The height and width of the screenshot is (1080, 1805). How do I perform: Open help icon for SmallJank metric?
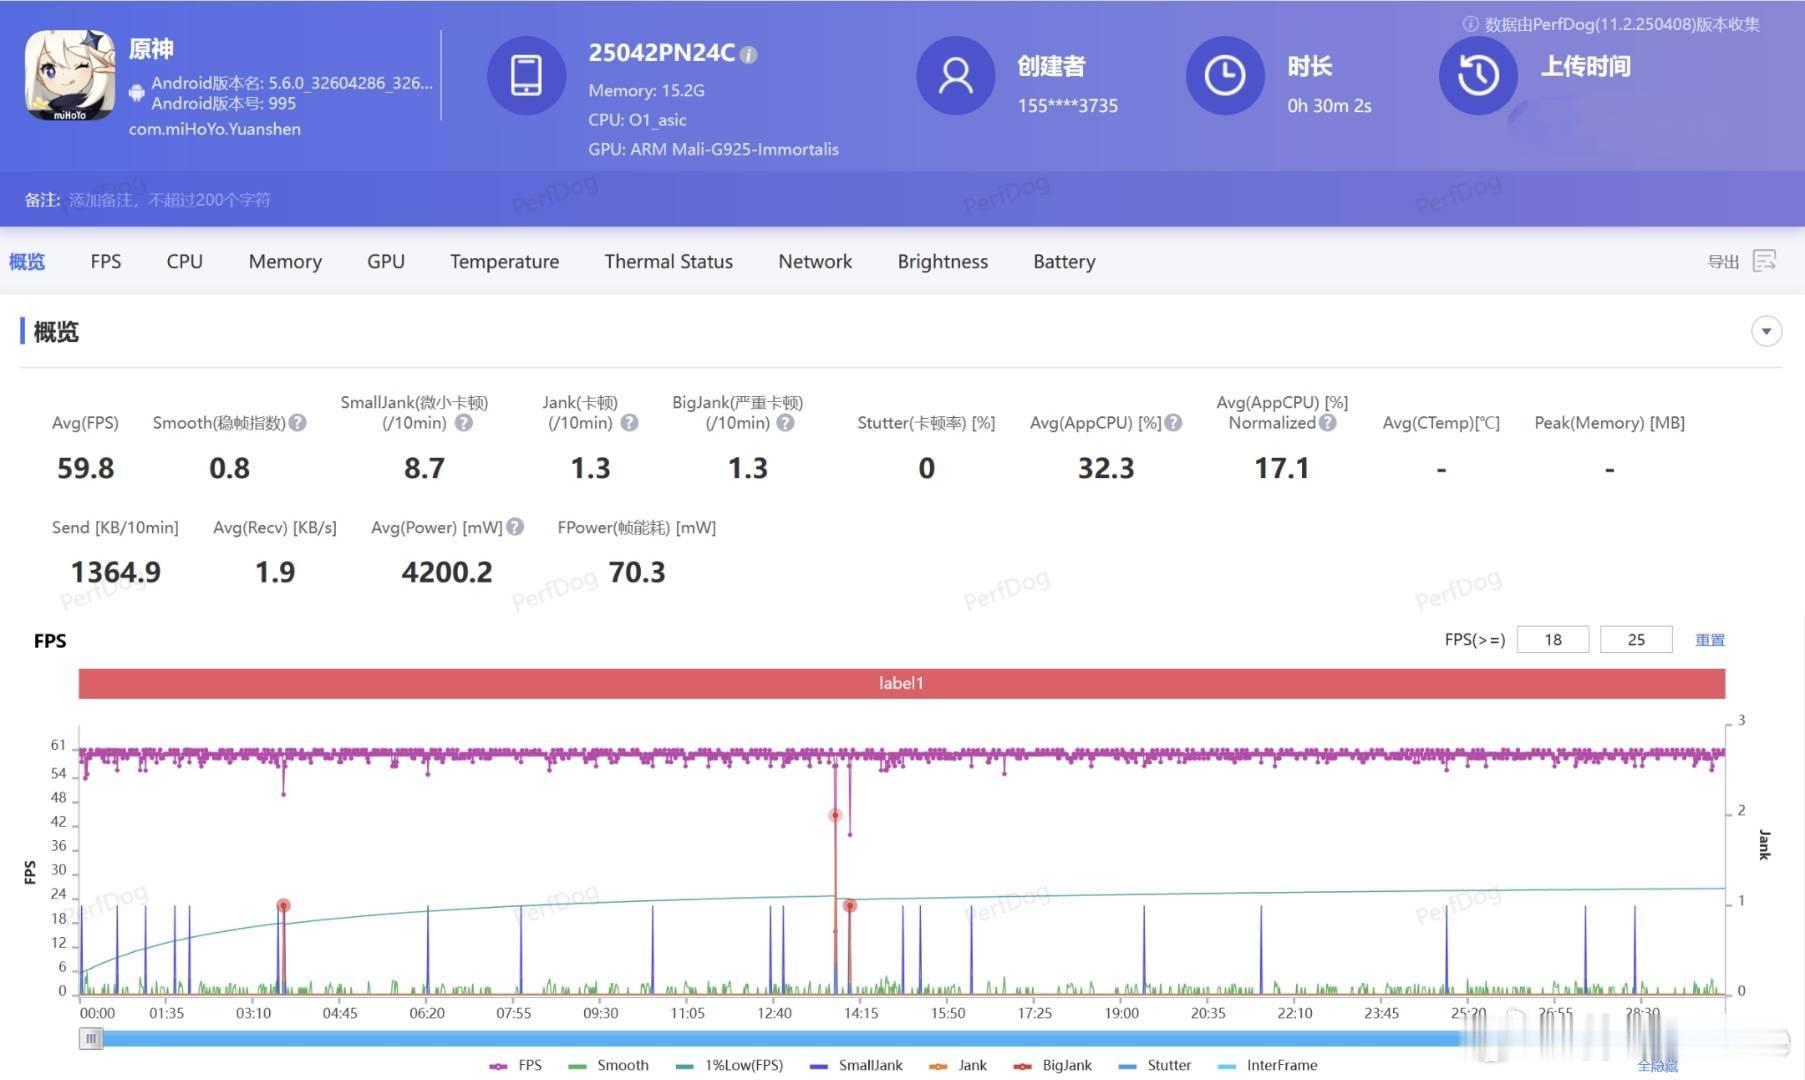coord(464,423)
